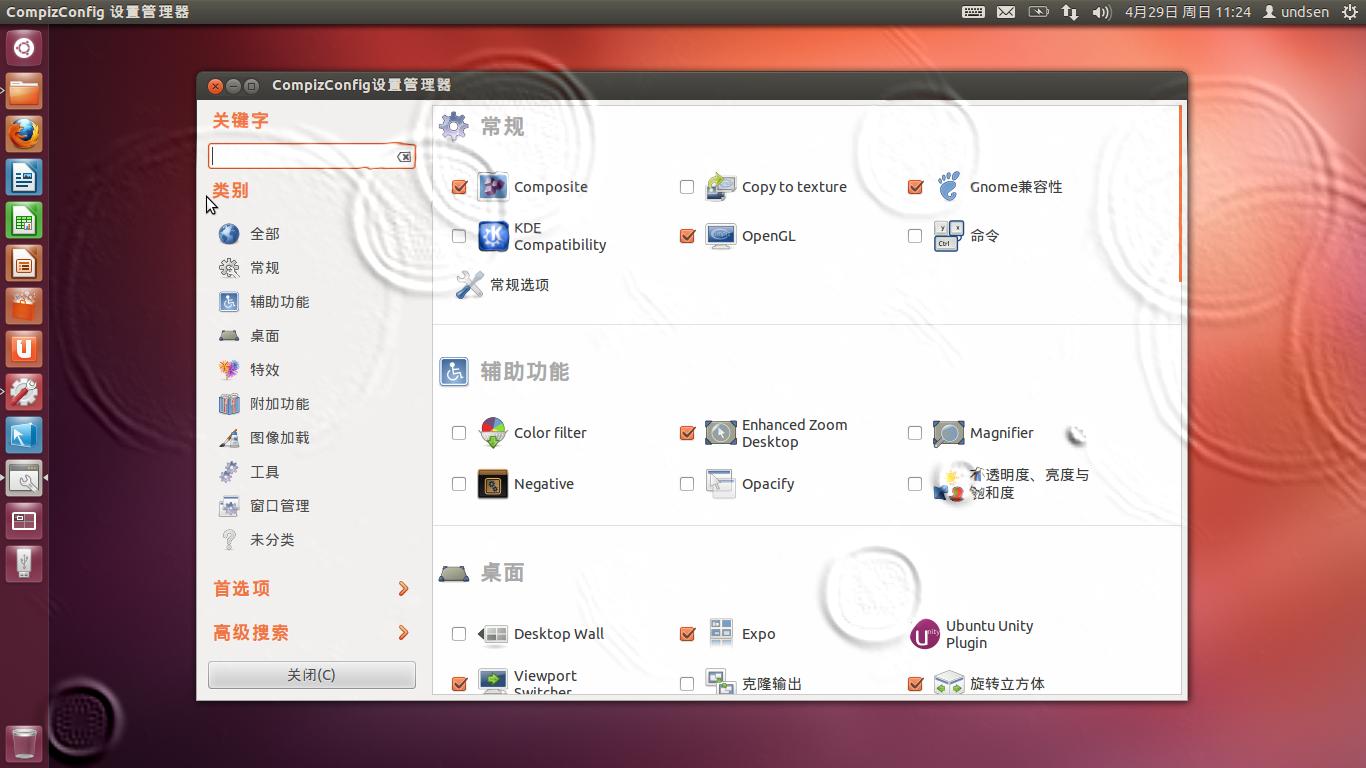The height and width of the screenshot is (768, 1366).
Task: Enable the Color filter checkbox
Action: point(459,433)
